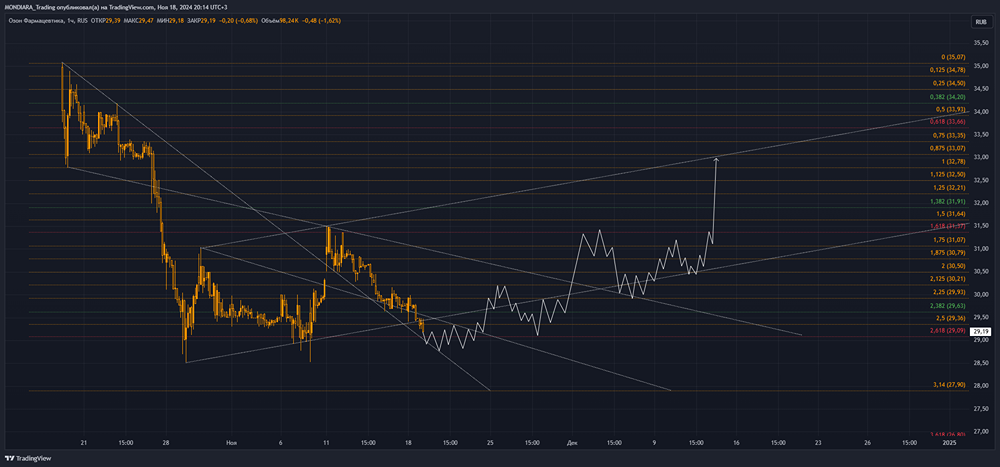This screenshot has height=467, width=1000.
Task: Click time axis label Ноя
Action: click(x=232, y=441)
